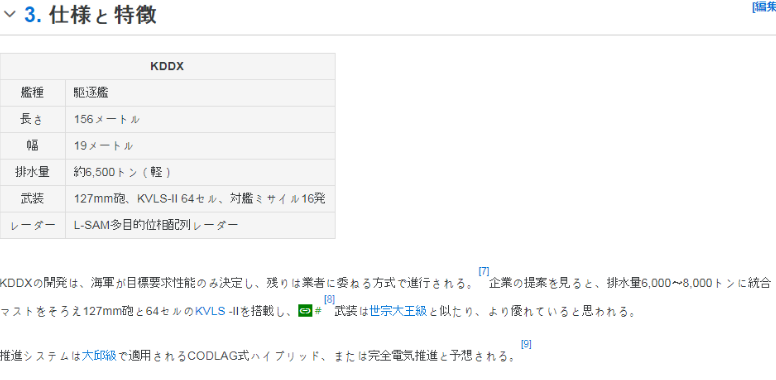This screenshot has height=380, width=776.
Task: Follow the 世宗大王級 link
Action: 398,312
